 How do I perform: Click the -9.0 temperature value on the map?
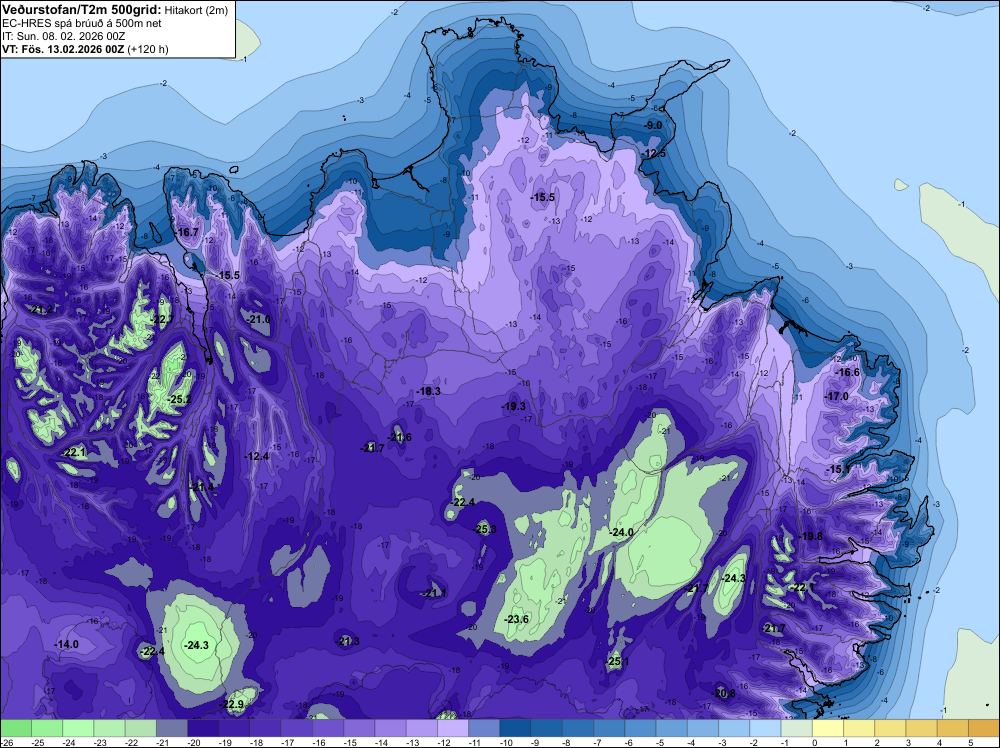654,126
